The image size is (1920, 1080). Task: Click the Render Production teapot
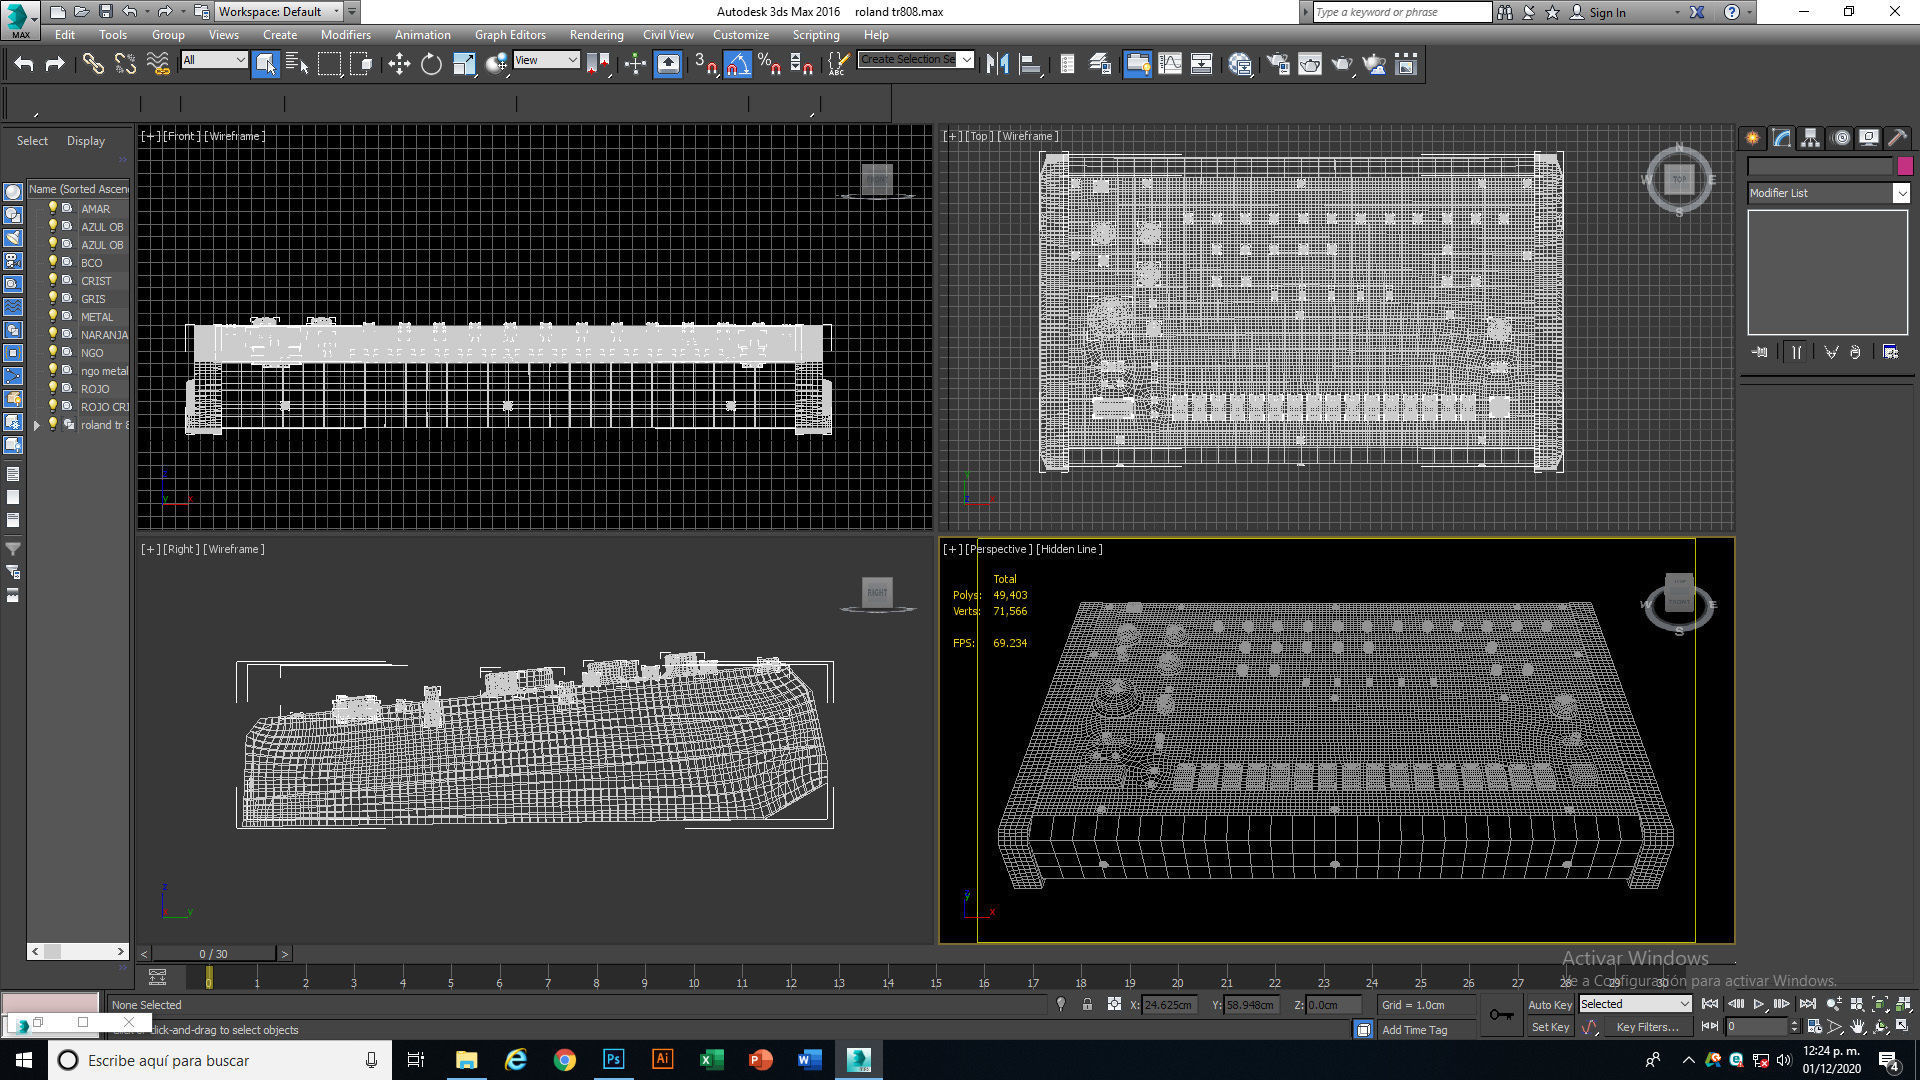pos(1342,64)
